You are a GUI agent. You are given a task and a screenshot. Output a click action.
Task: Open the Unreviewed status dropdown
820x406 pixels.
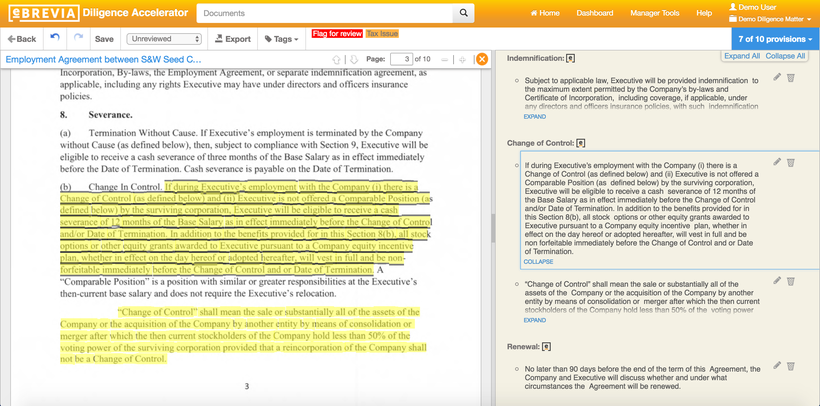pos(164,39)
